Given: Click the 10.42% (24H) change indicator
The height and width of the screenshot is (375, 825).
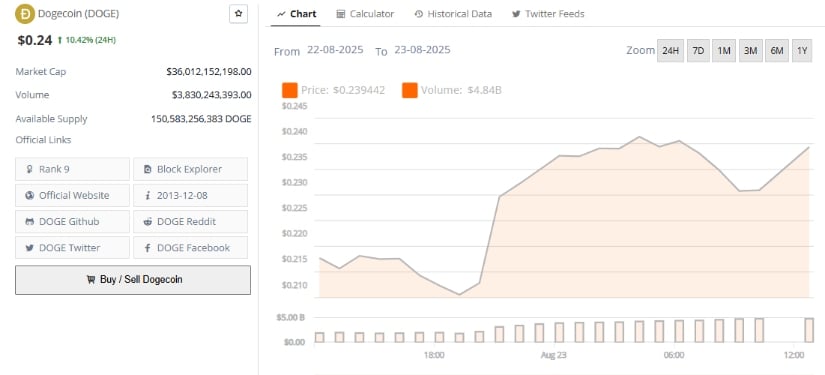Looking at the screenshot, I should click(x=87, y=40).
